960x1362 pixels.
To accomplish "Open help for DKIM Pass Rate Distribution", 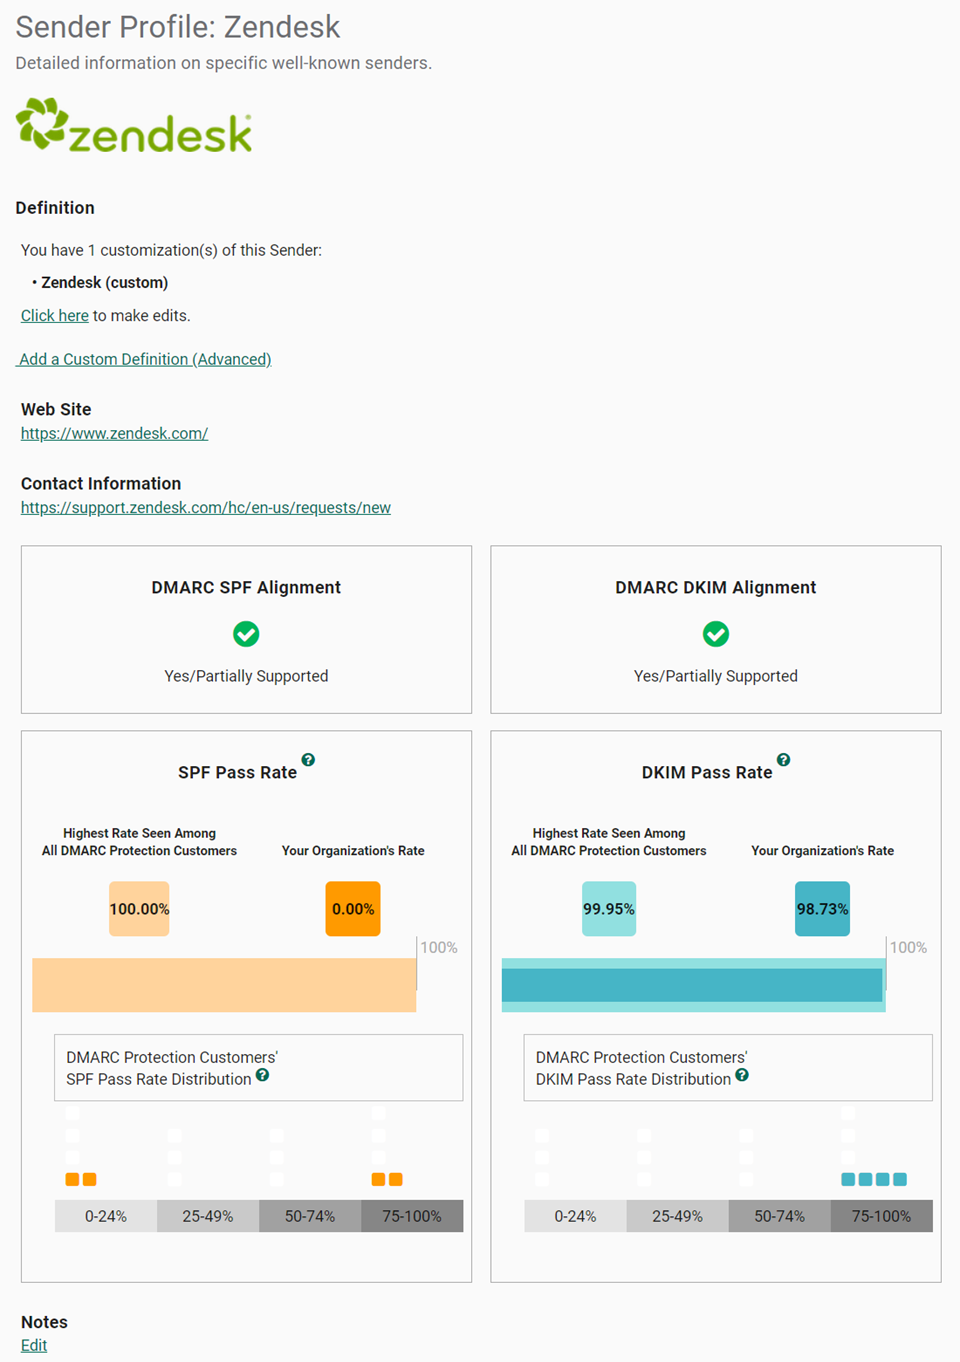I will [742, 1075].
